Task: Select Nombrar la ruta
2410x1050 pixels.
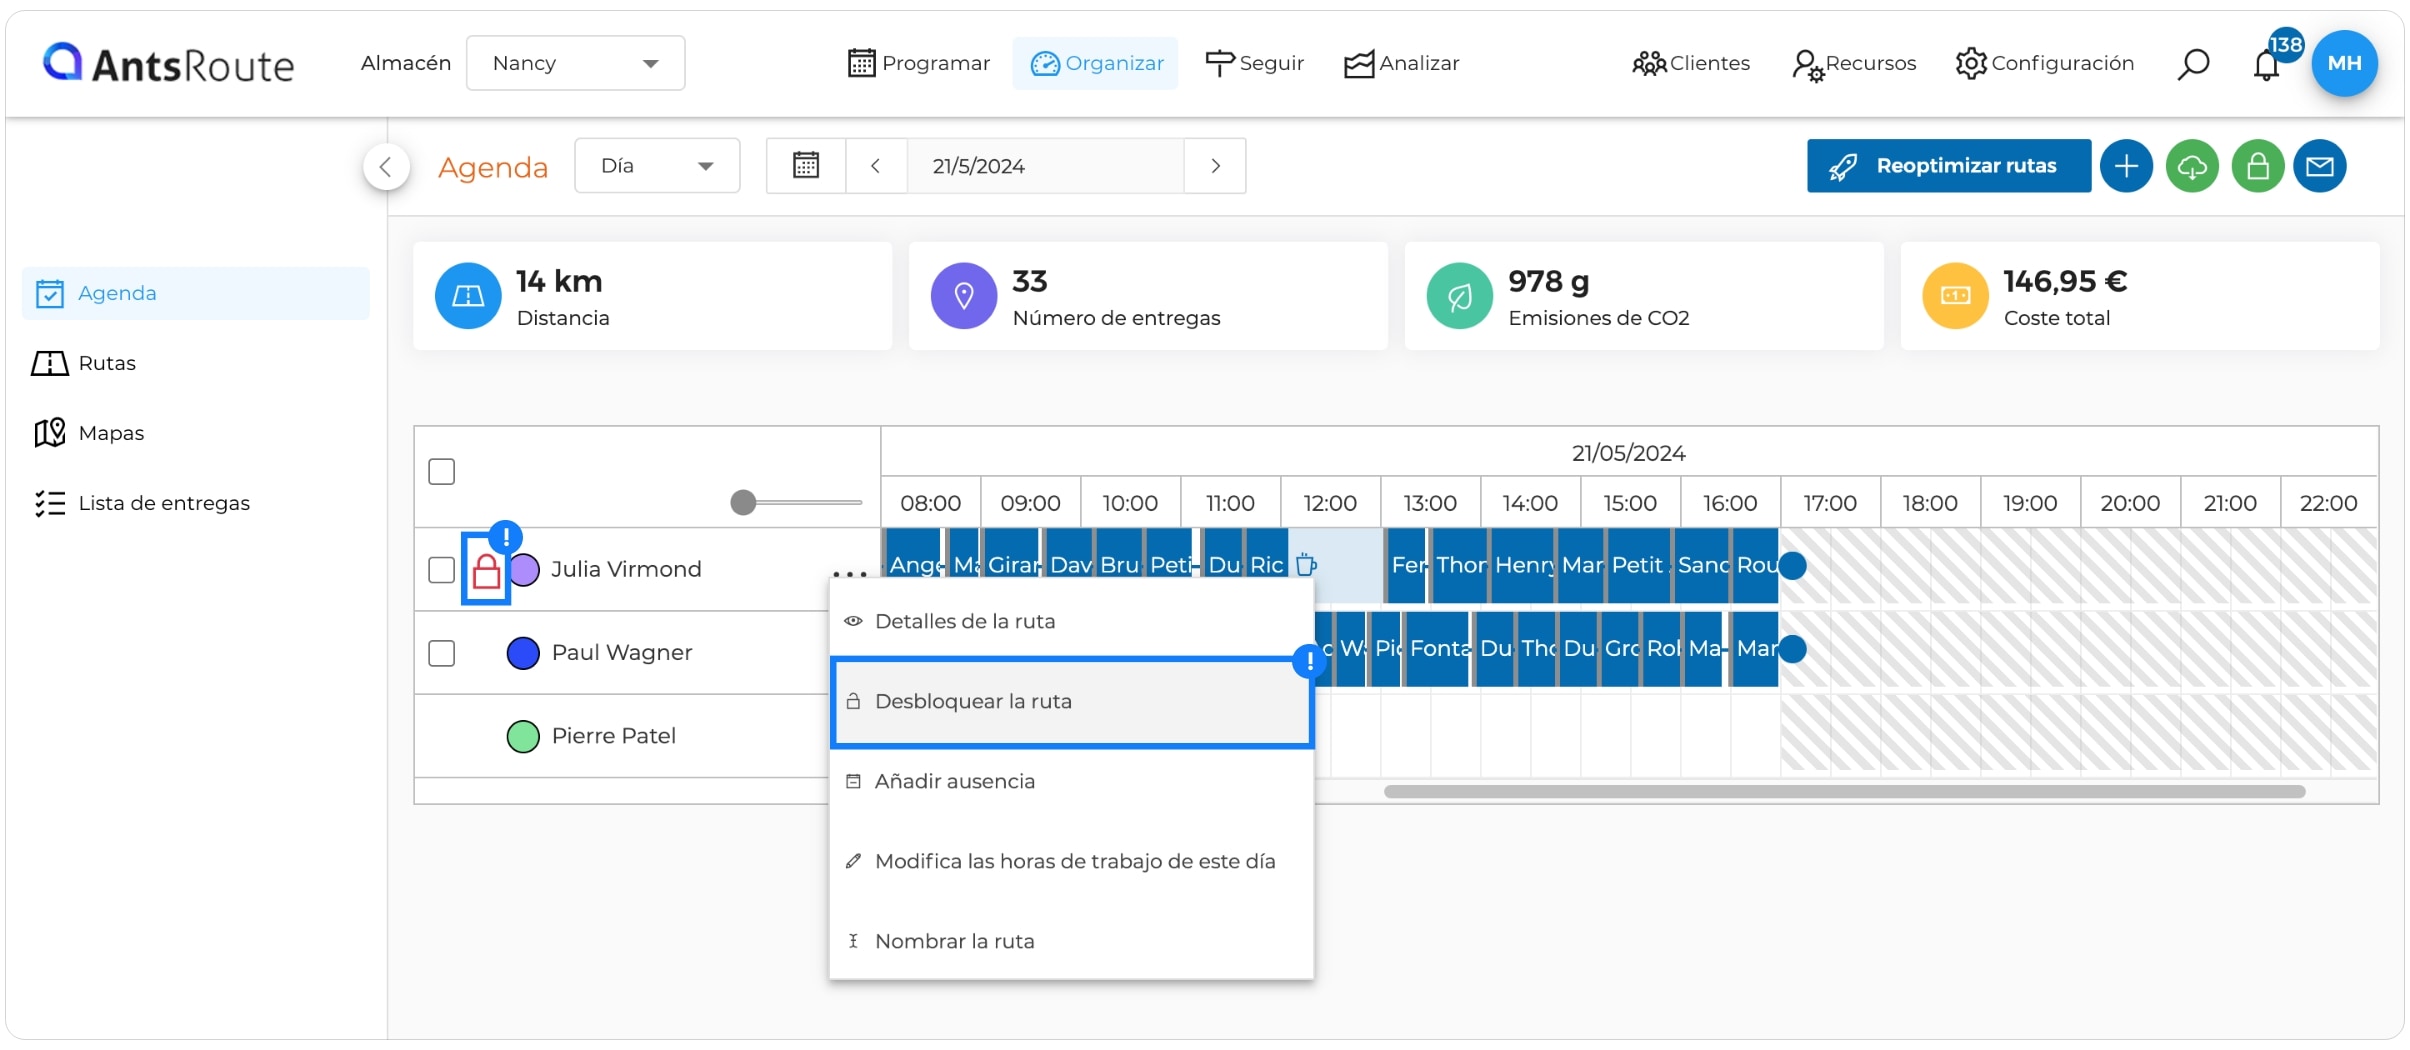Action: [1071, 942]
